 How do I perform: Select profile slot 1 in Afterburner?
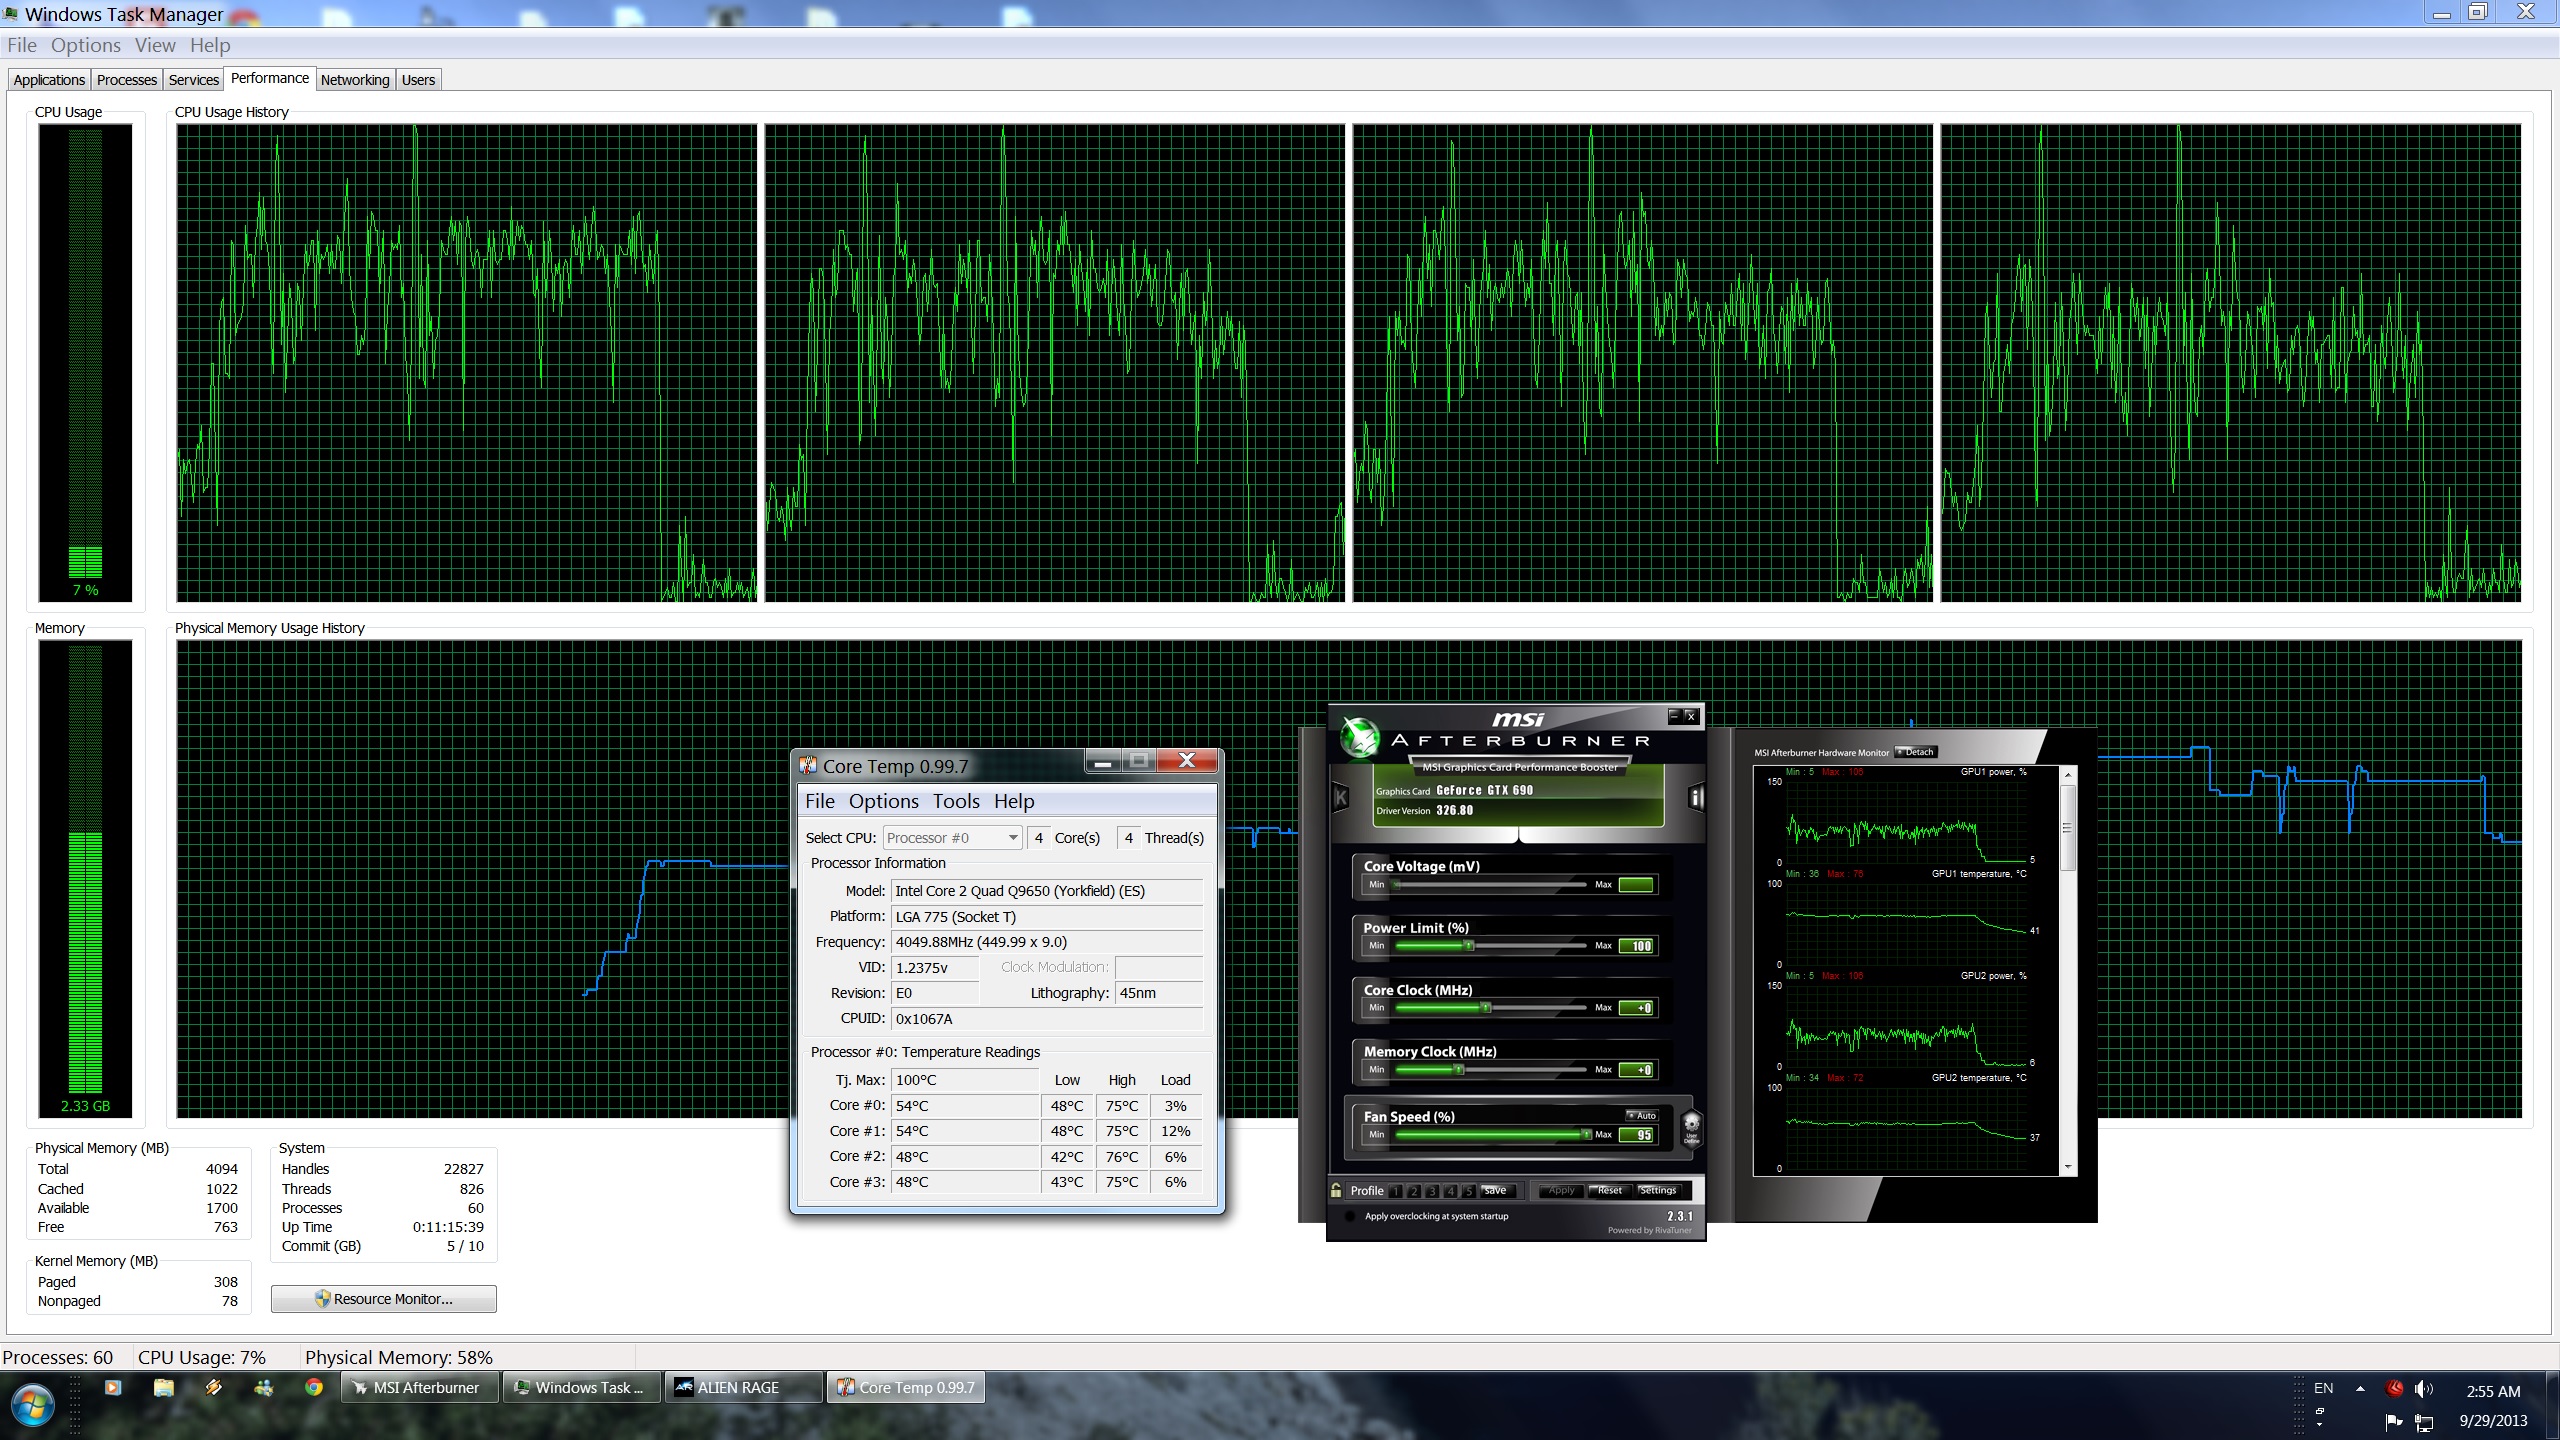(x=1396, y=1191)
